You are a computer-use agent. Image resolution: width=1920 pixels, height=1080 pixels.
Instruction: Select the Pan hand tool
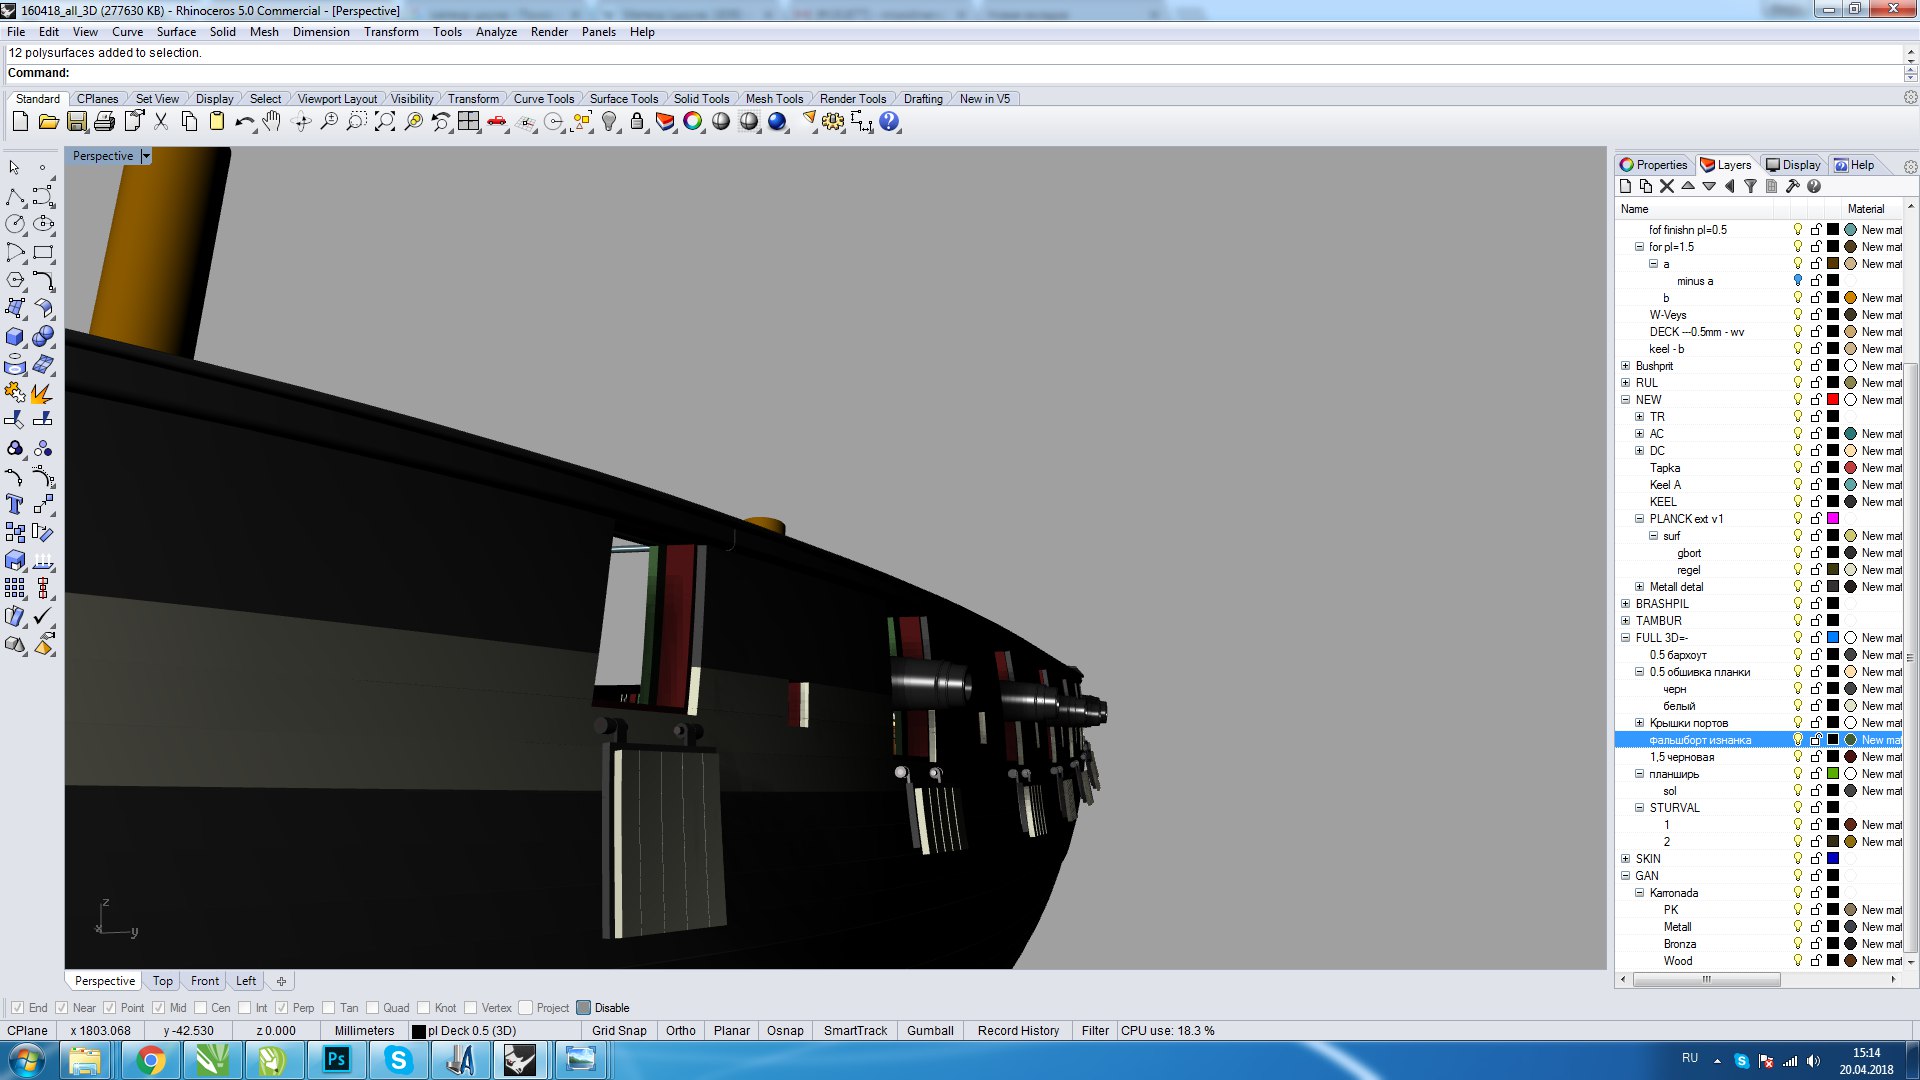coord(272,122)
